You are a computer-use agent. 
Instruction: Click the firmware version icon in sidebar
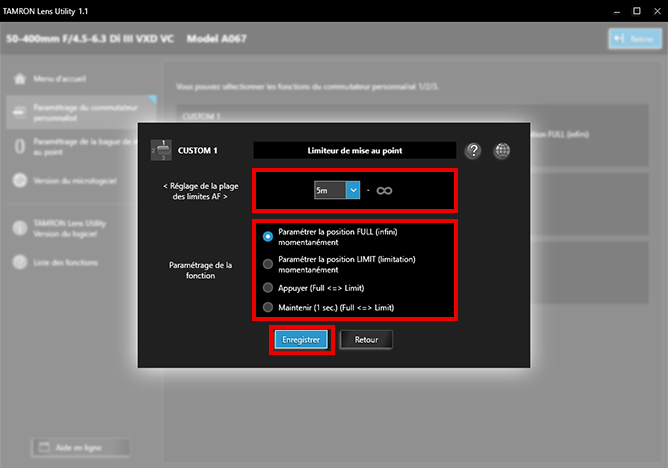pos(20,181)
